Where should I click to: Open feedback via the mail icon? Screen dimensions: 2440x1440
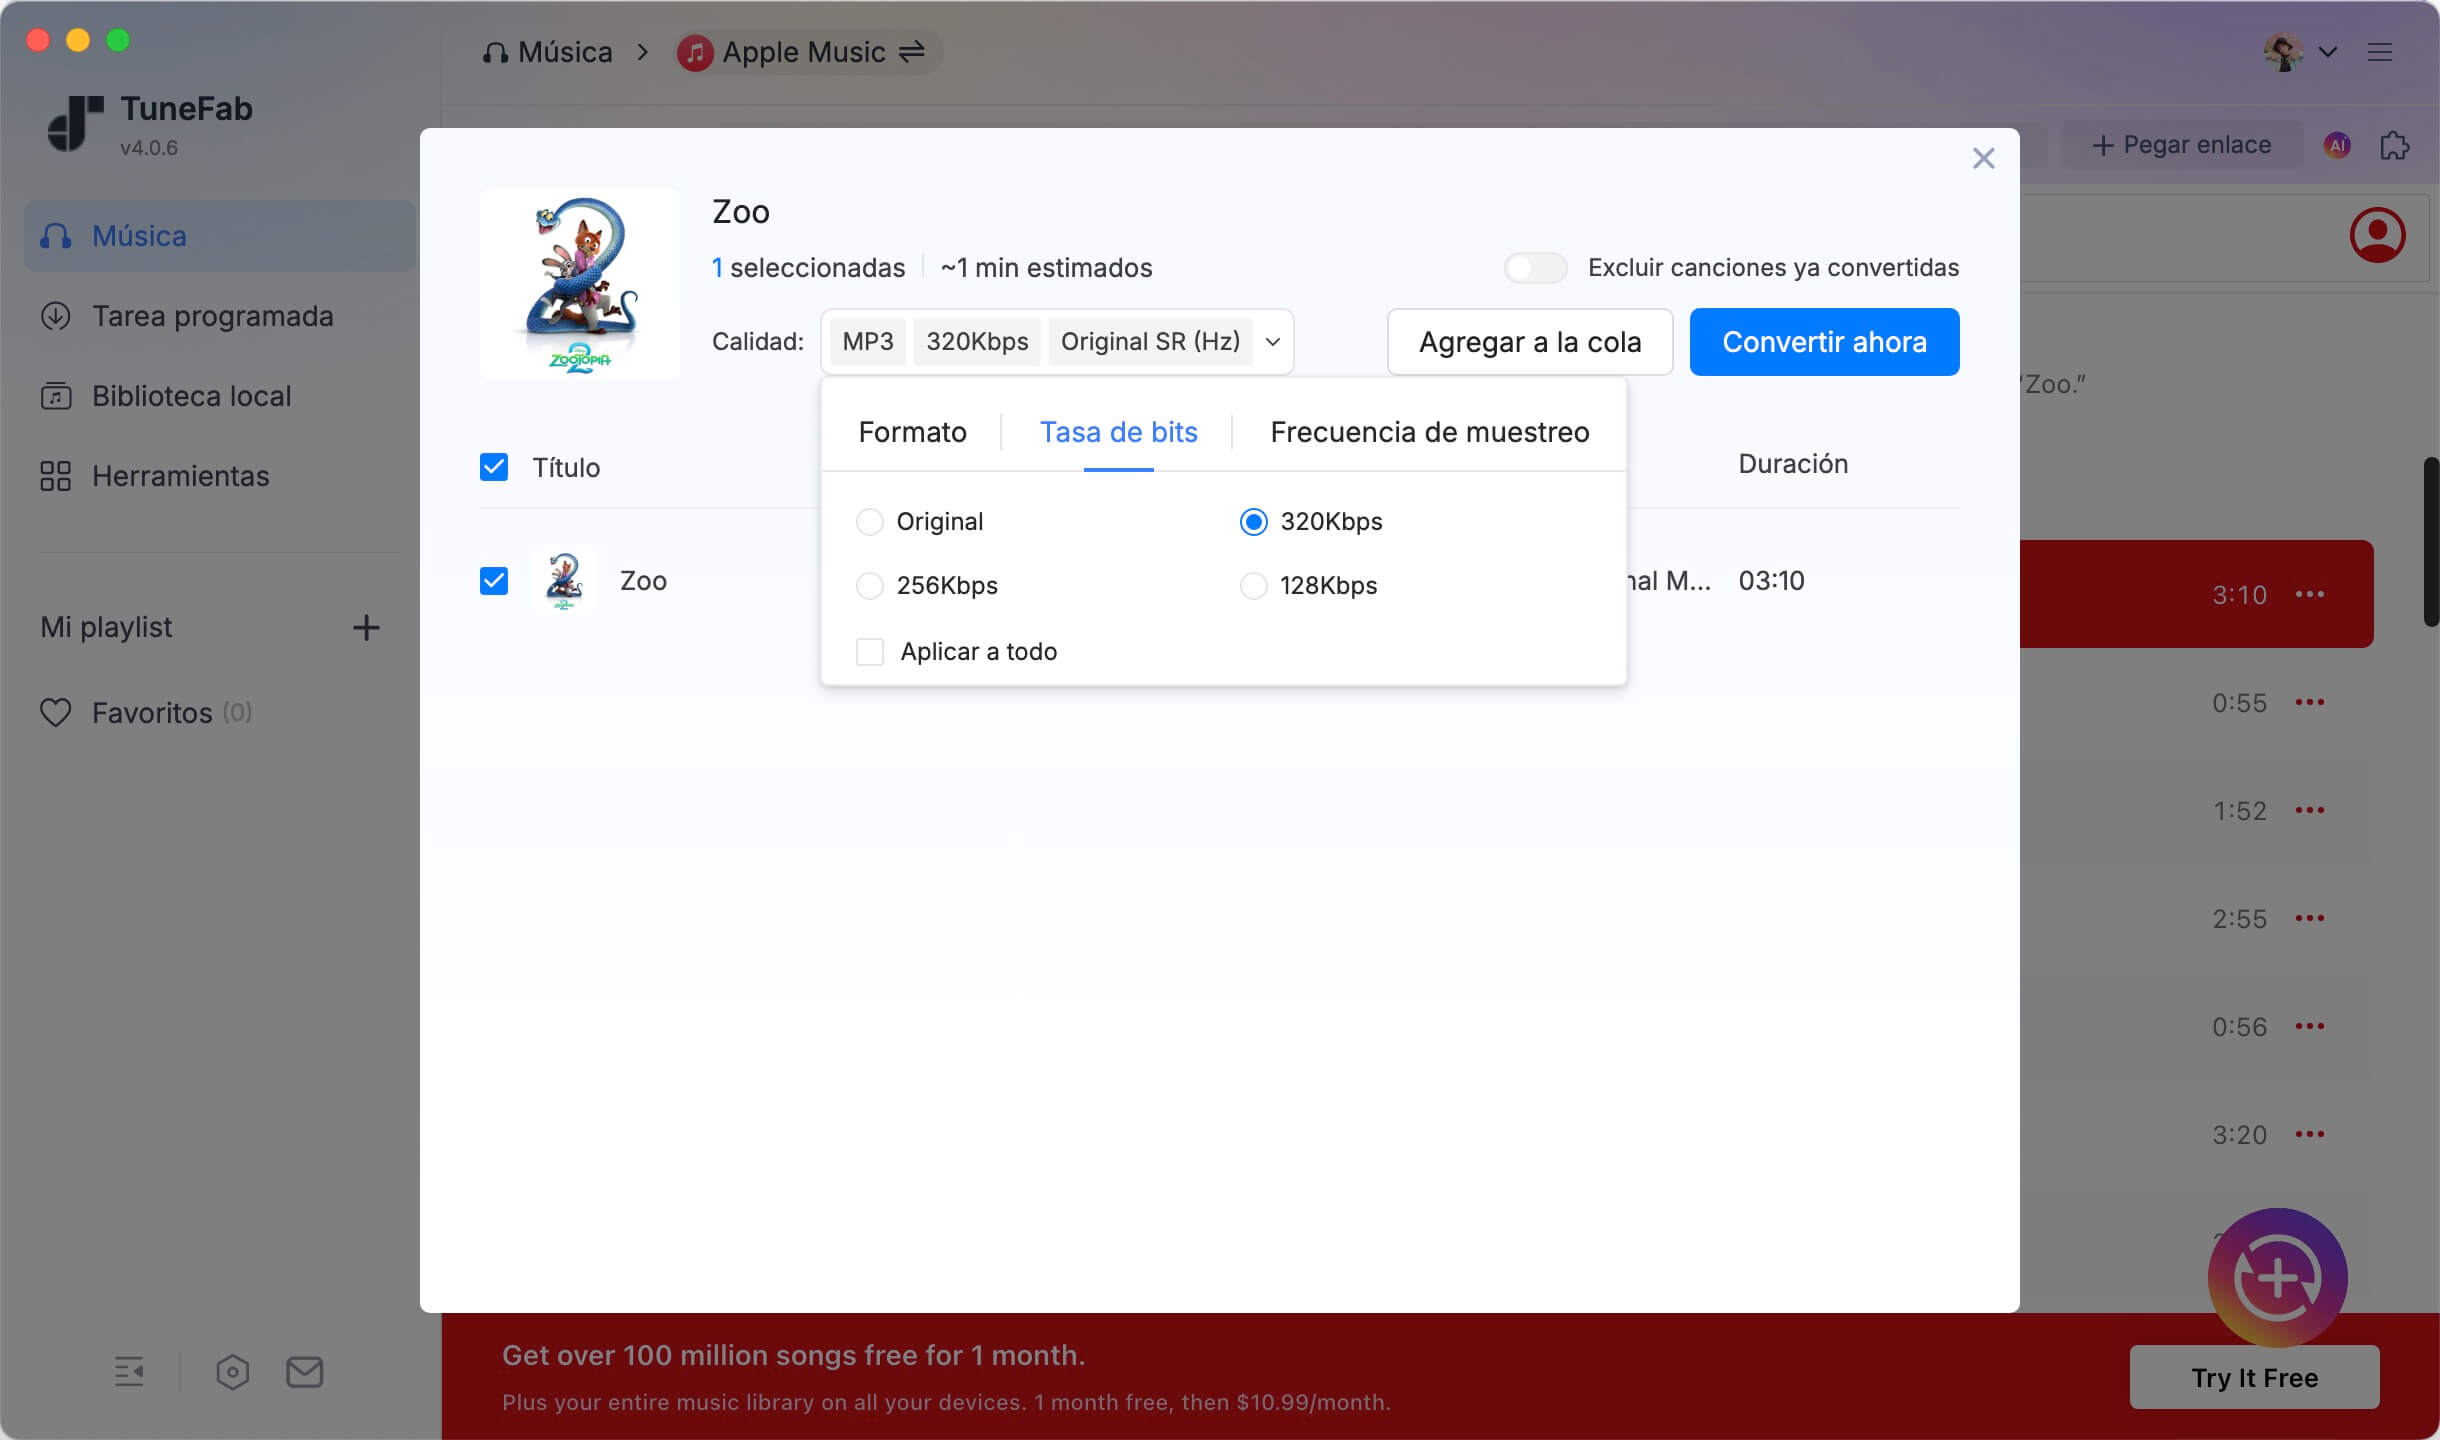[304, 1371]
